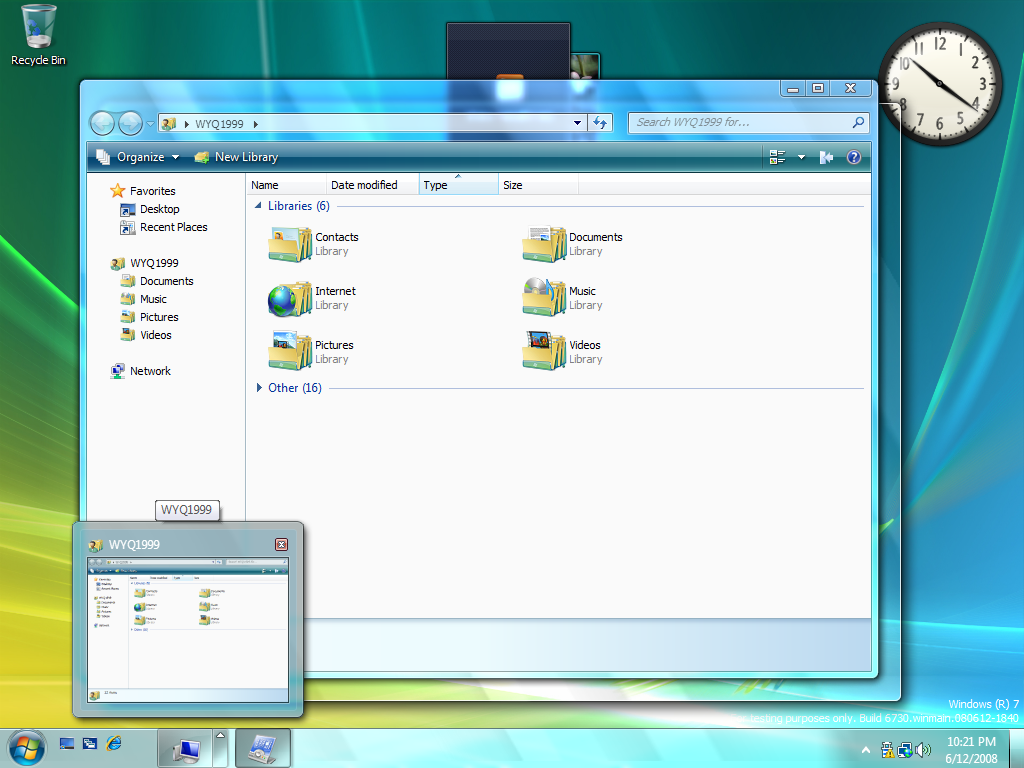Toggle the preview pane button

point(826,157)
